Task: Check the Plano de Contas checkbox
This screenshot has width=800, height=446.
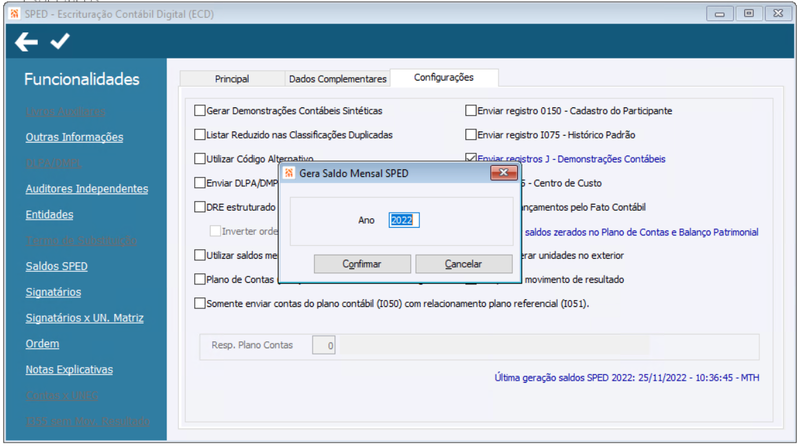Action: pyautogui.click(x=200, y=279)
